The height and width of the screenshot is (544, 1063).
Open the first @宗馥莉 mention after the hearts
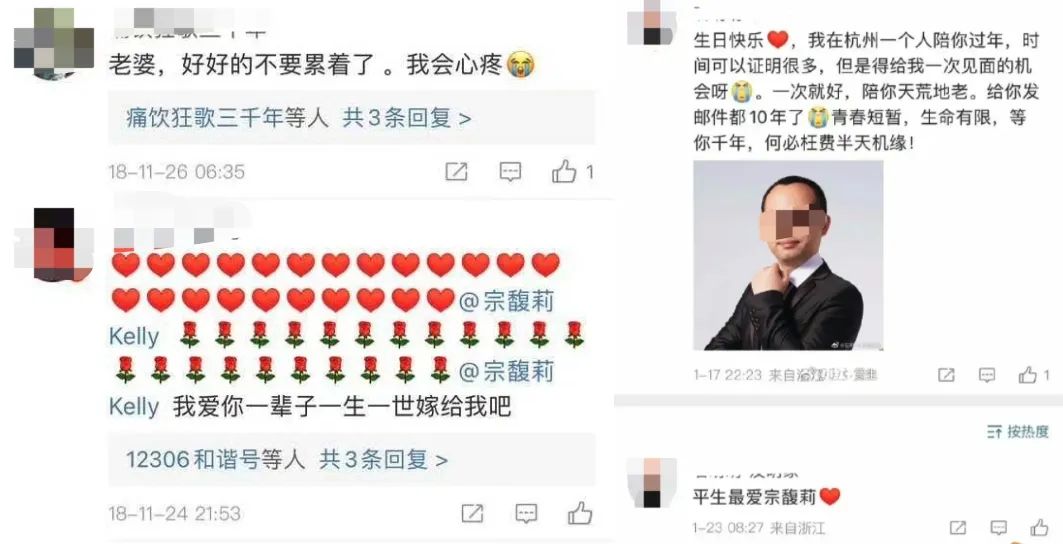(x=506, y=300)
